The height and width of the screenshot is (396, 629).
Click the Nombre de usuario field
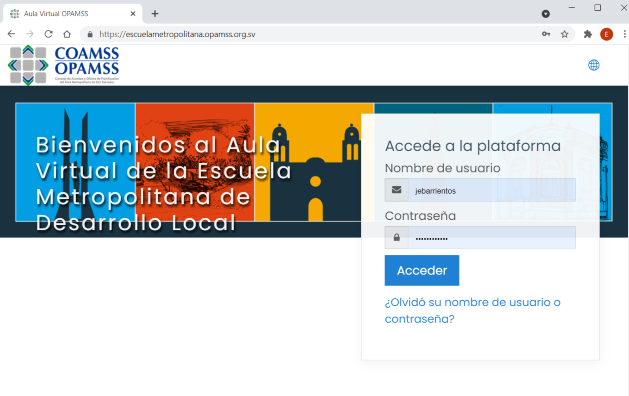(491, 190)
